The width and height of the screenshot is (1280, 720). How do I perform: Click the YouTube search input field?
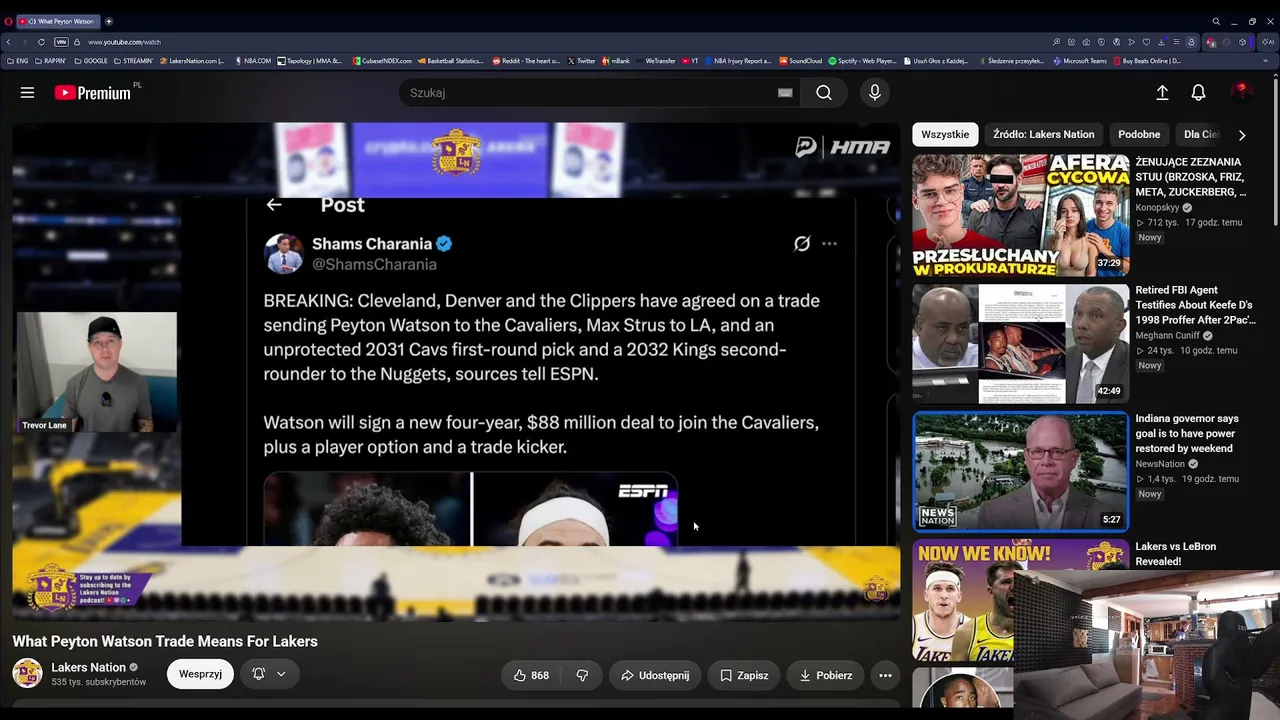(x=590, y=93)
